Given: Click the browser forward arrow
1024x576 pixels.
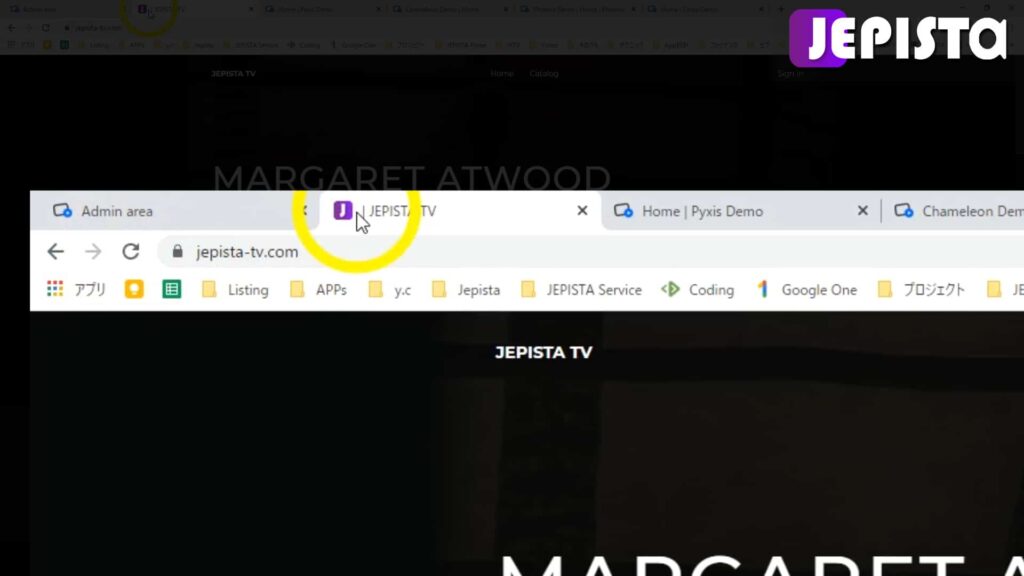Looking at the screenshot, I should click(93, 251).
